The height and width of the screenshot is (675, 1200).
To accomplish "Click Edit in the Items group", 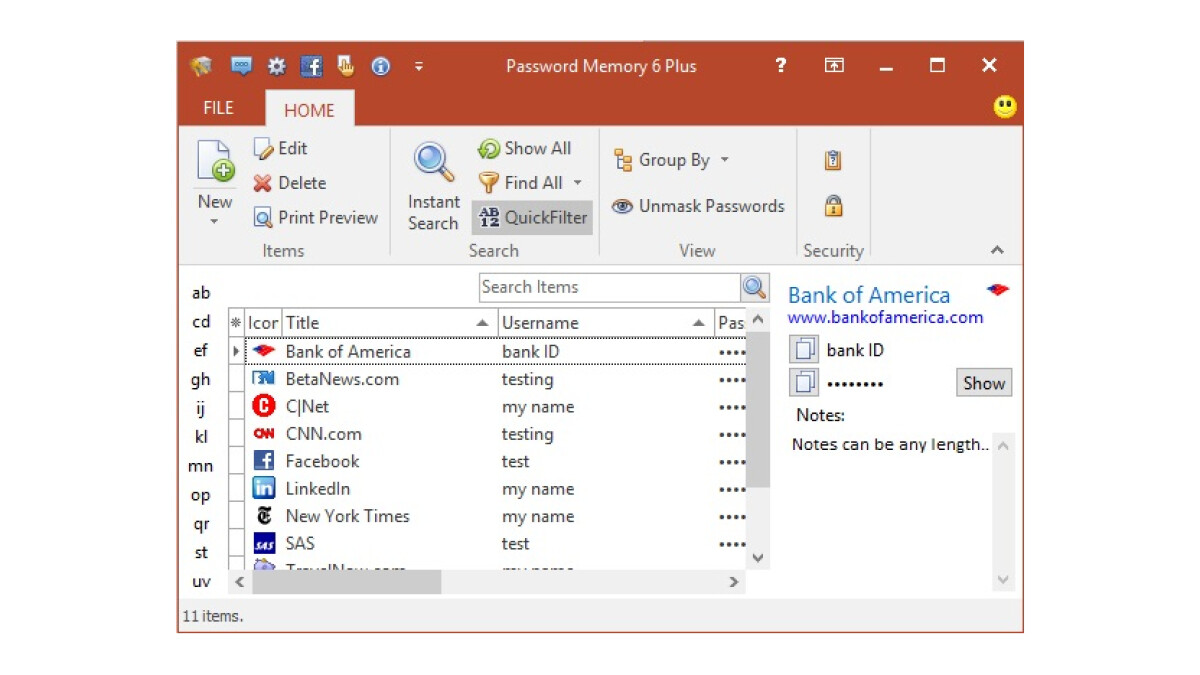I will point(280,148).
